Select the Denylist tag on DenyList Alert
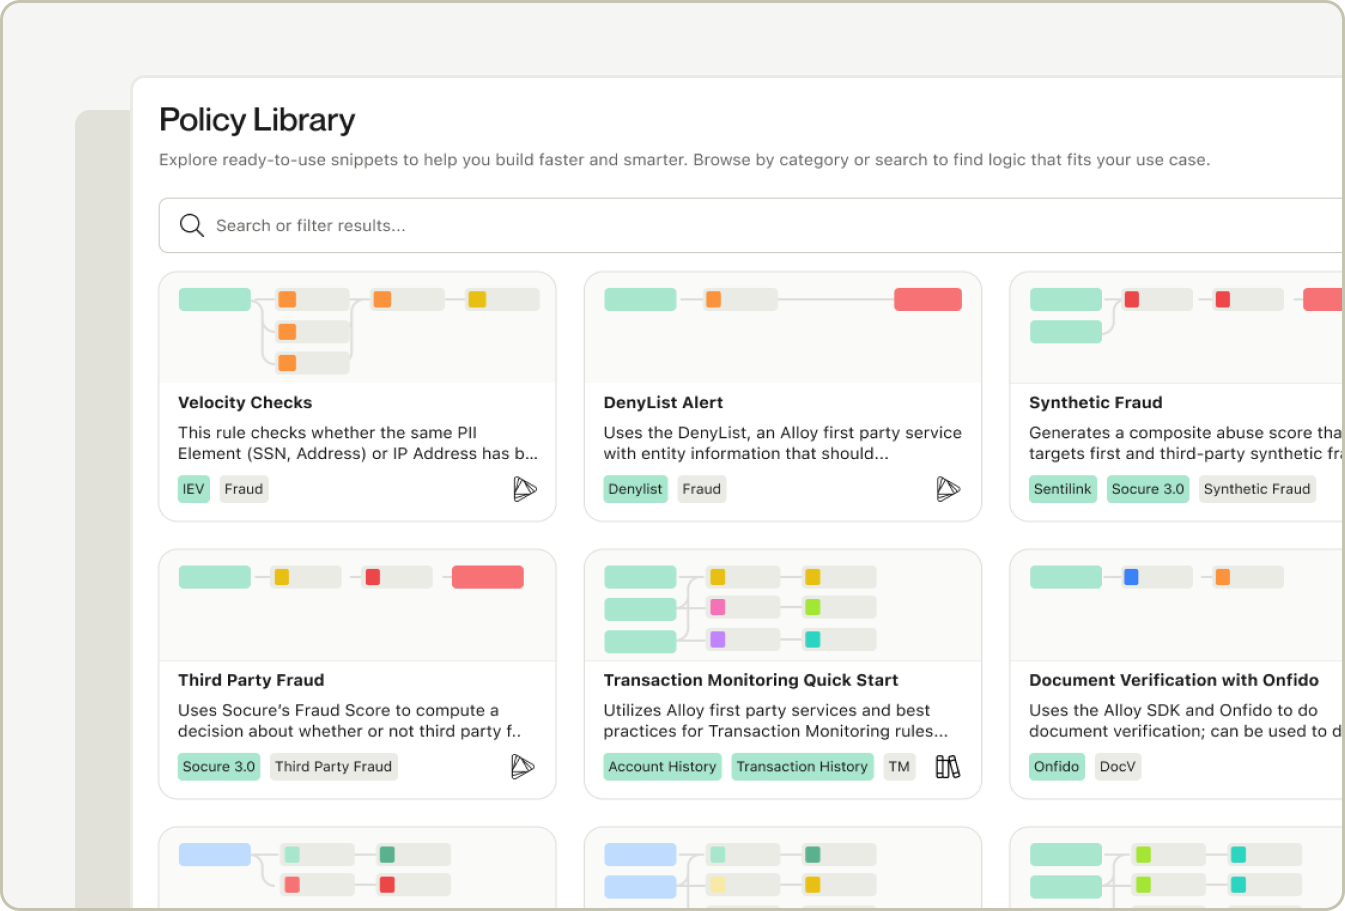The image size is (1345, 911). pyautogui.click(x=635, y=489)
